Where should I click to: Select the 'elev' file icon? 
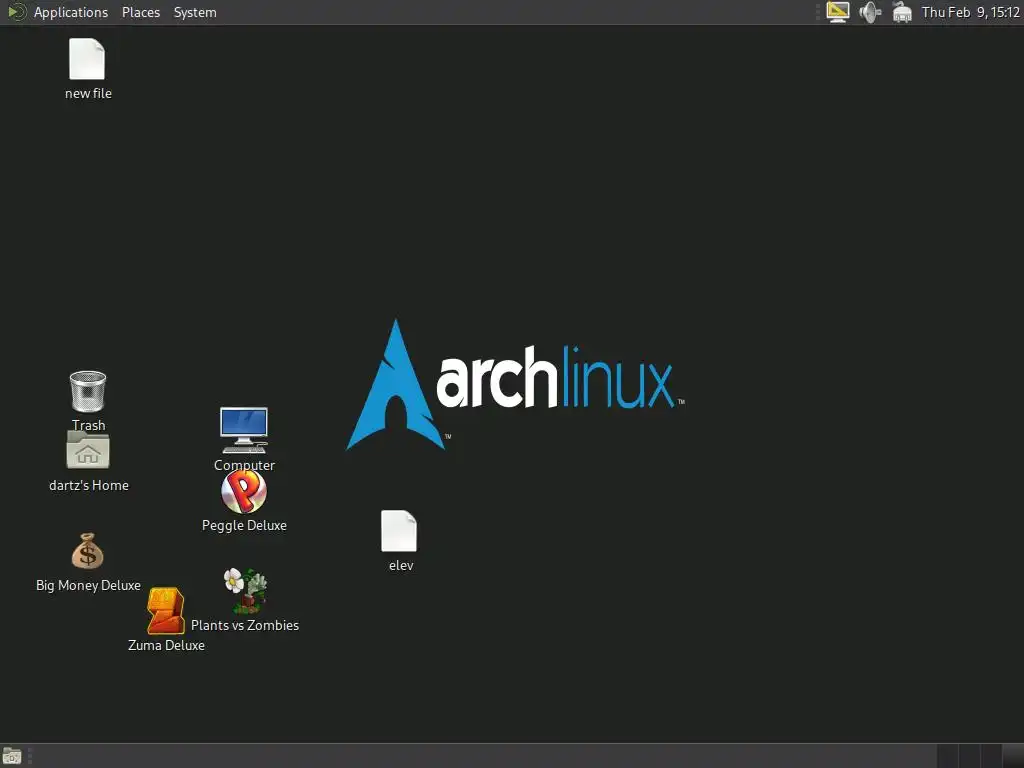399,531
